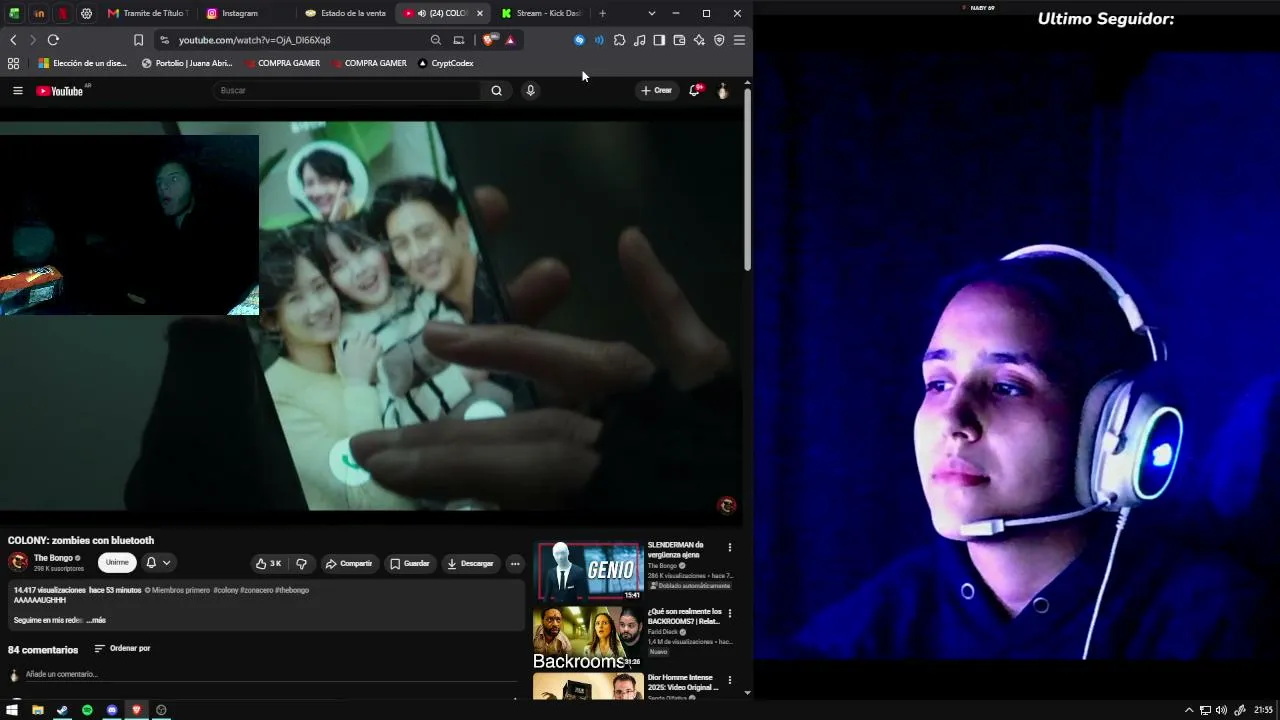The image size is (1280, 720).
Task: Open Steam from the taskbar
Action: [62, 710]
